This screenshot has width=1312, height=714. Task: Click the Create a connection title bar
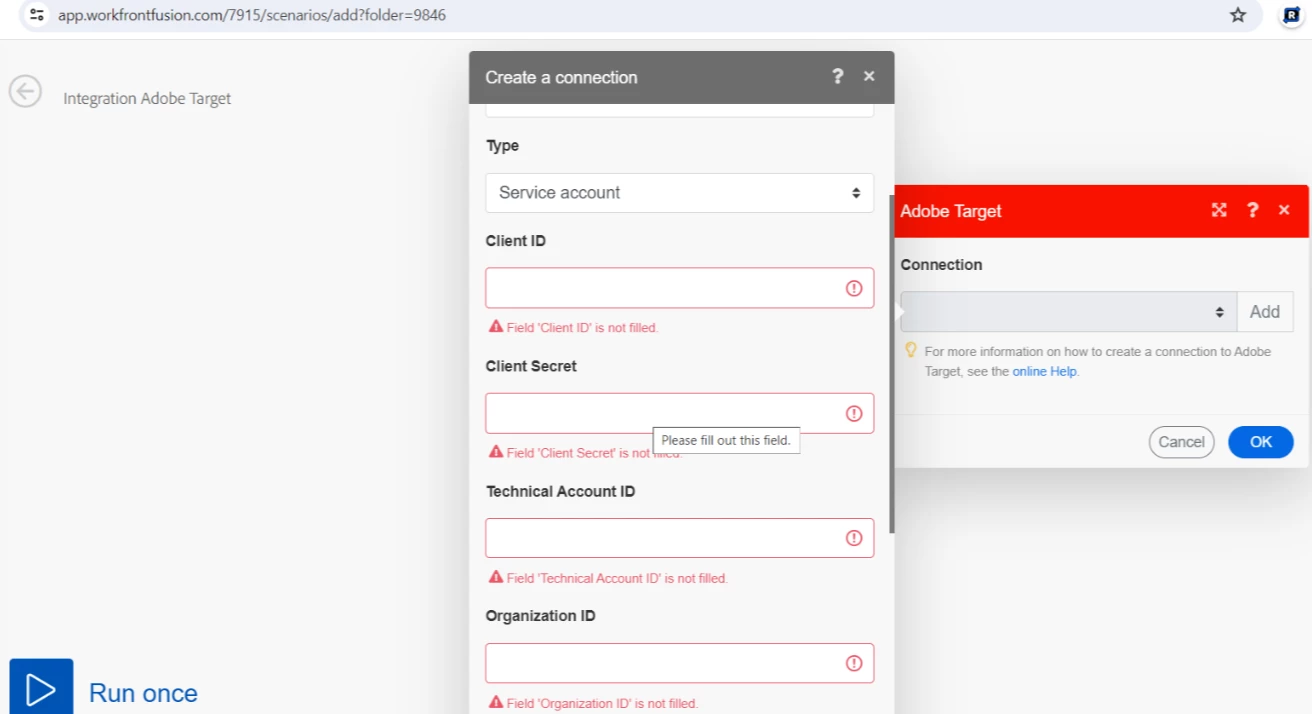681,77
